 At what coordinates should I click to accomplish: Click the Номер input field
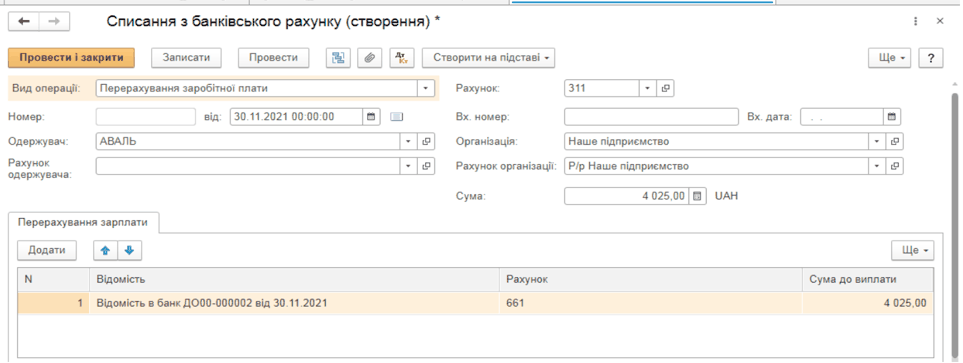146,117
